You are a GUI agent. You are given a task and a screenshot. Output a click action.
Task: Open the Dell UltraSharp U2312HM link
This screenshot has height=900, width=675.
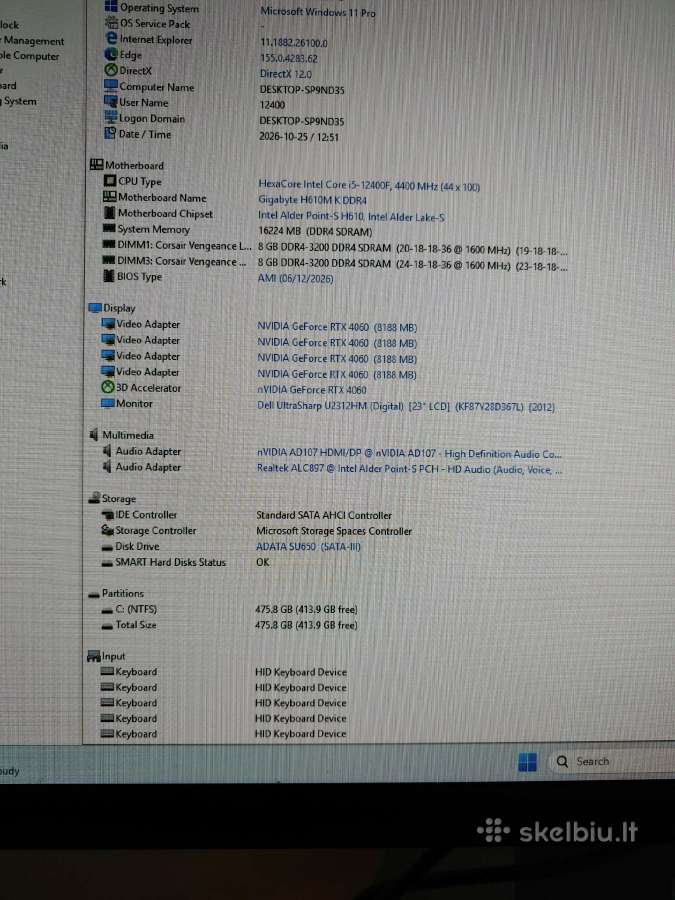point(406,406)
